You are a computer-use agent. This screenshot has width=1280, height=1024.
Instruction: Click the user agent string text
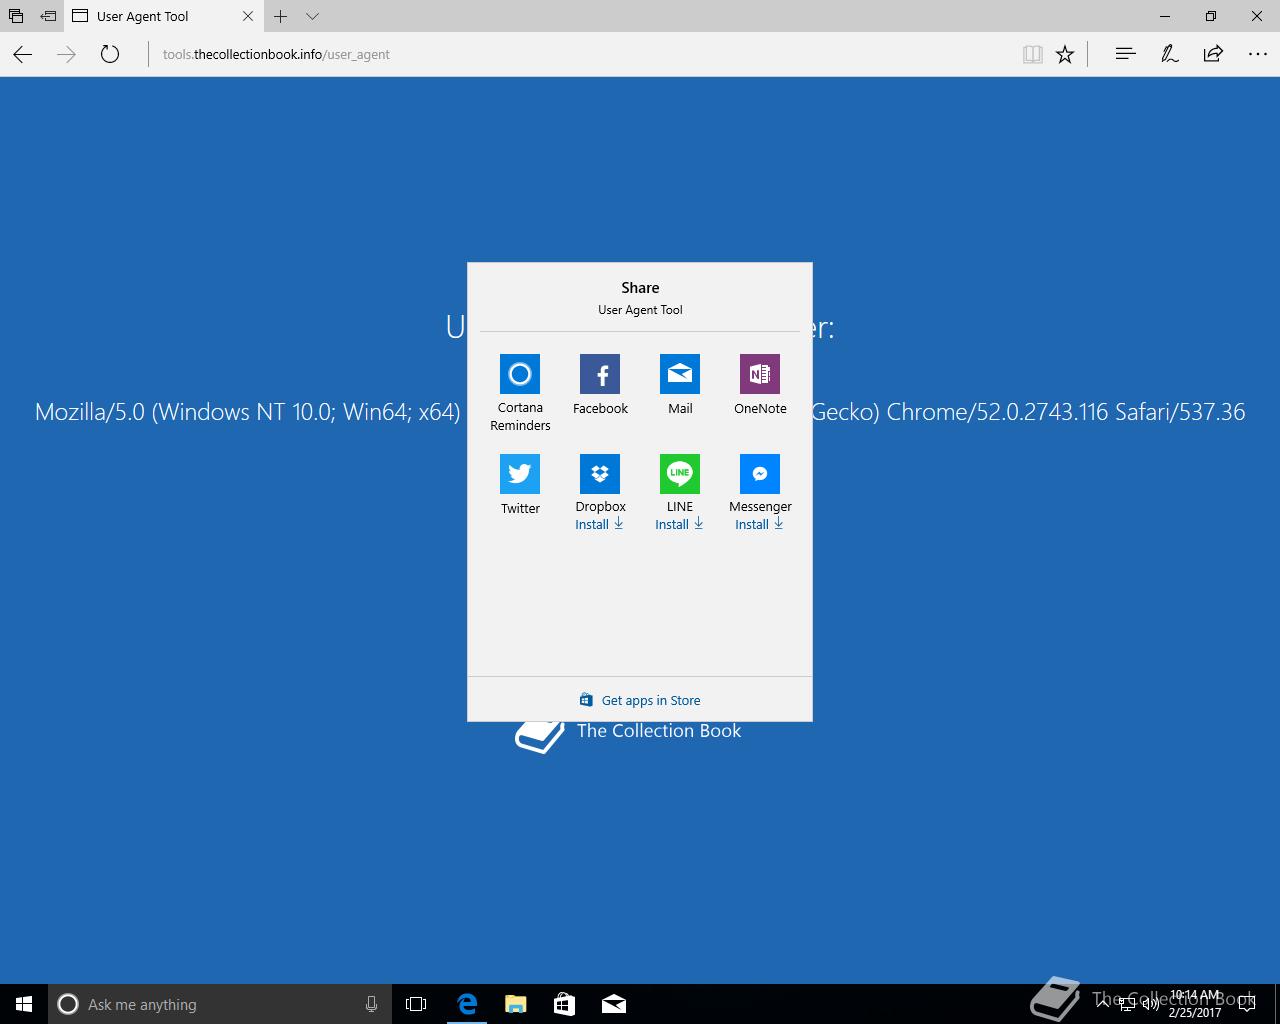point(640,411)
